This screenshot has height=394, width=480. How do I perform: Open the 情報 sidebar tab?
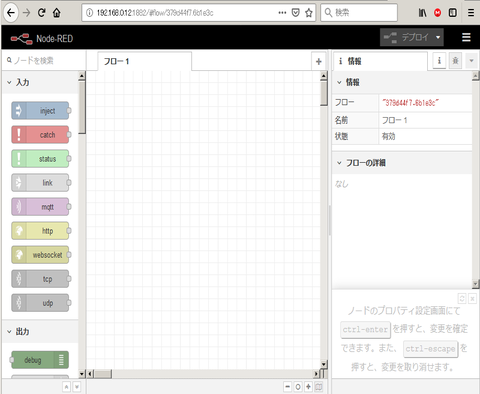tap(380, 61)
